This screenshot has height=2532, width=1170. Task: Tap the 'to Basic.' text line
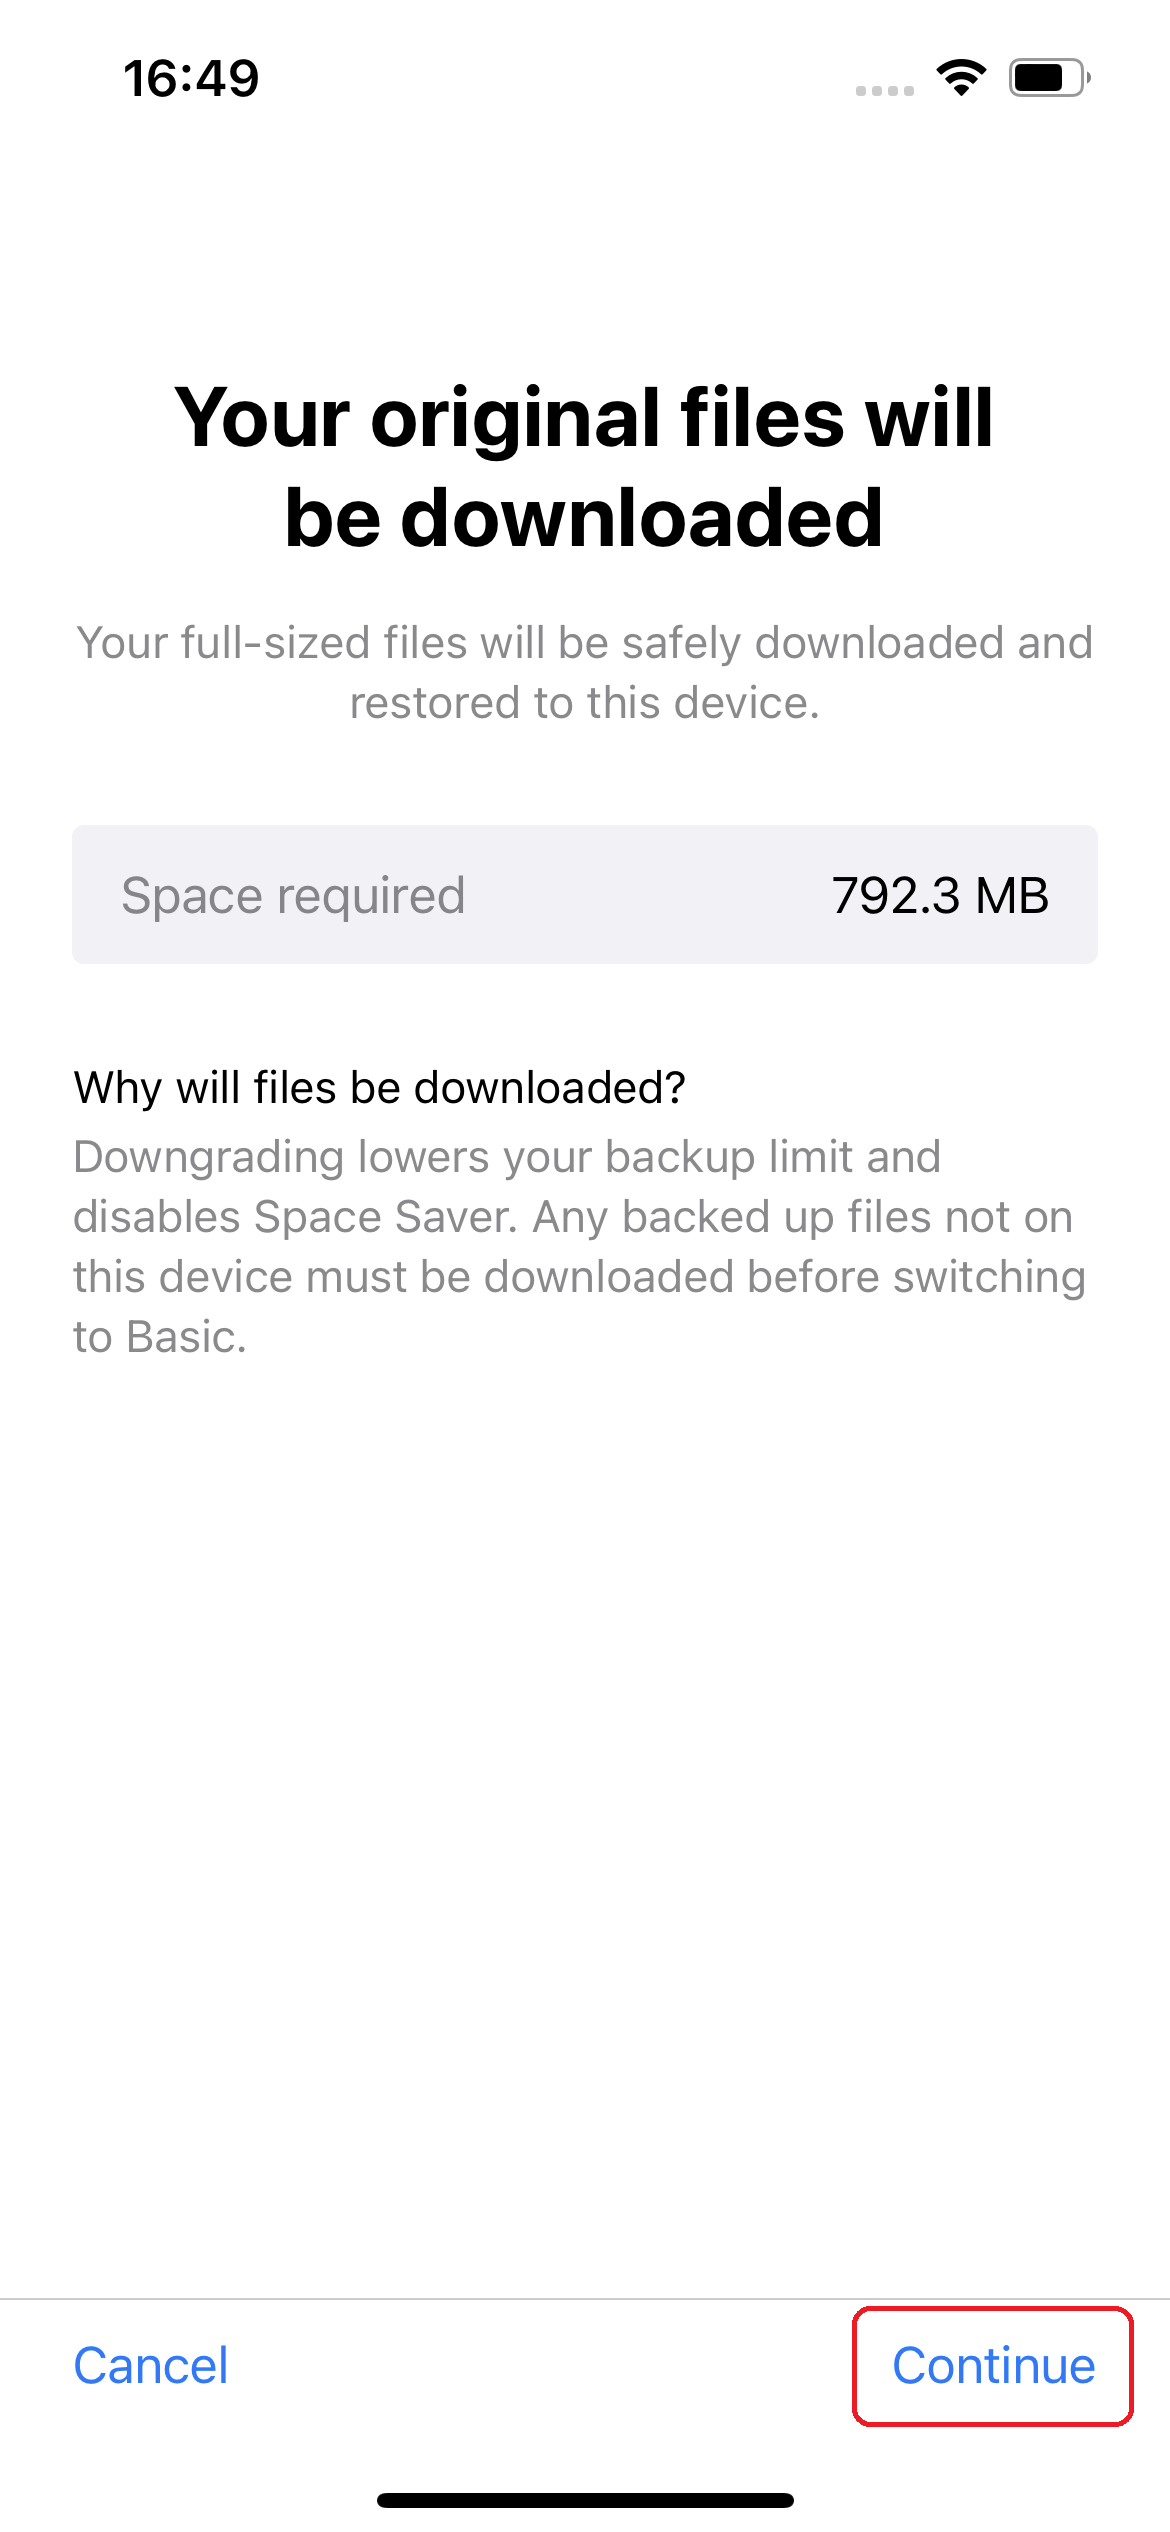(160, 1338)
